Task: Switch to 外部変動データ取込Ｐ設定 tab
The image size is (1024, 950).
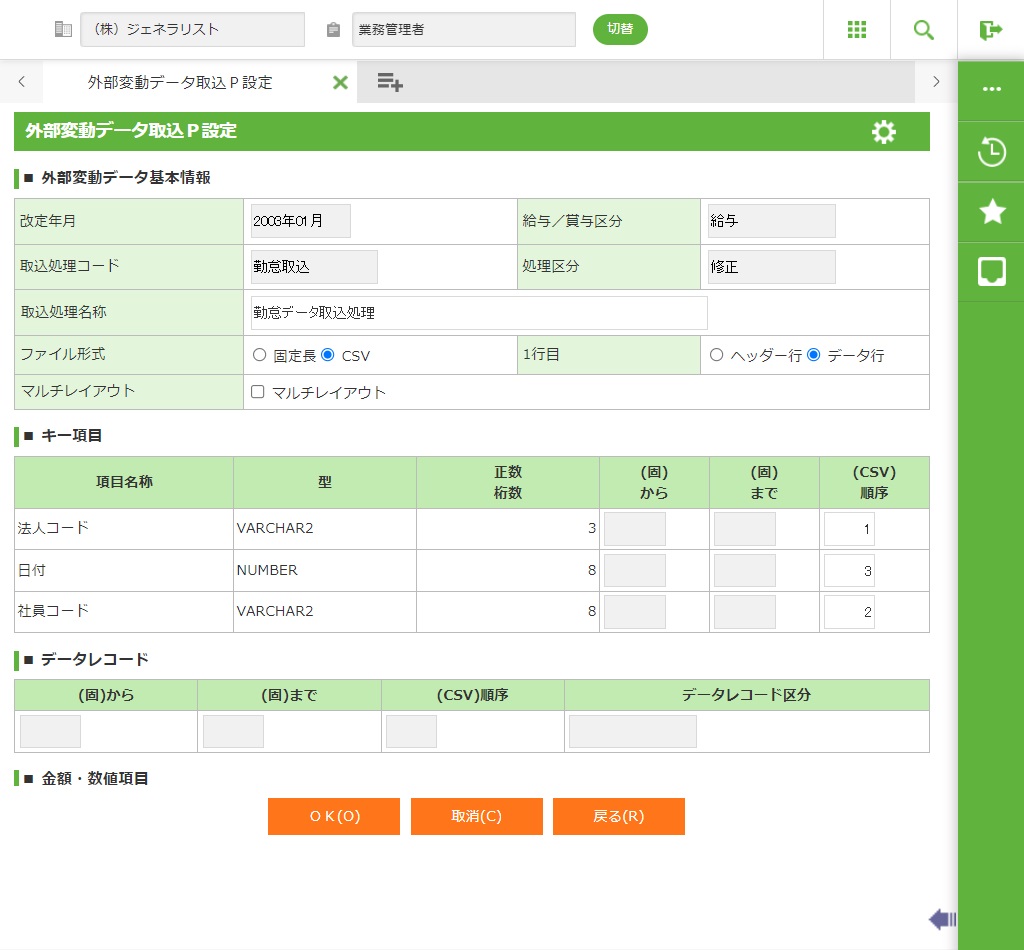Action: click(x=180, y=83)
